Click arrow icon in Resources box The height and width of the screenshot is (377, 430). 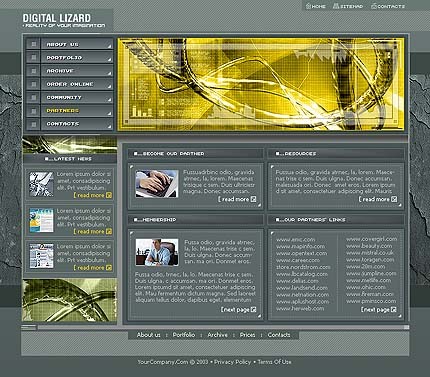[394, 199]
